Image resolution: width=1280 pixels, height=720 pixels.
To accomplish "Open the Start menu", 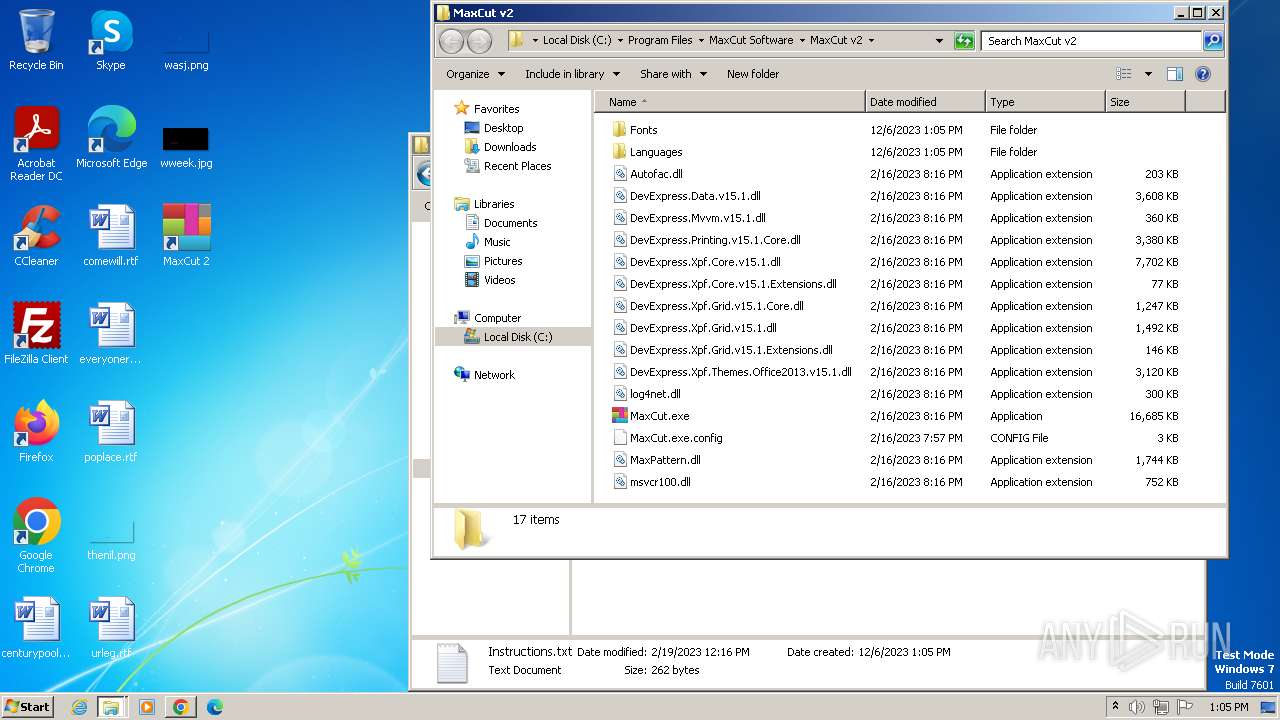I will point(27,706).
